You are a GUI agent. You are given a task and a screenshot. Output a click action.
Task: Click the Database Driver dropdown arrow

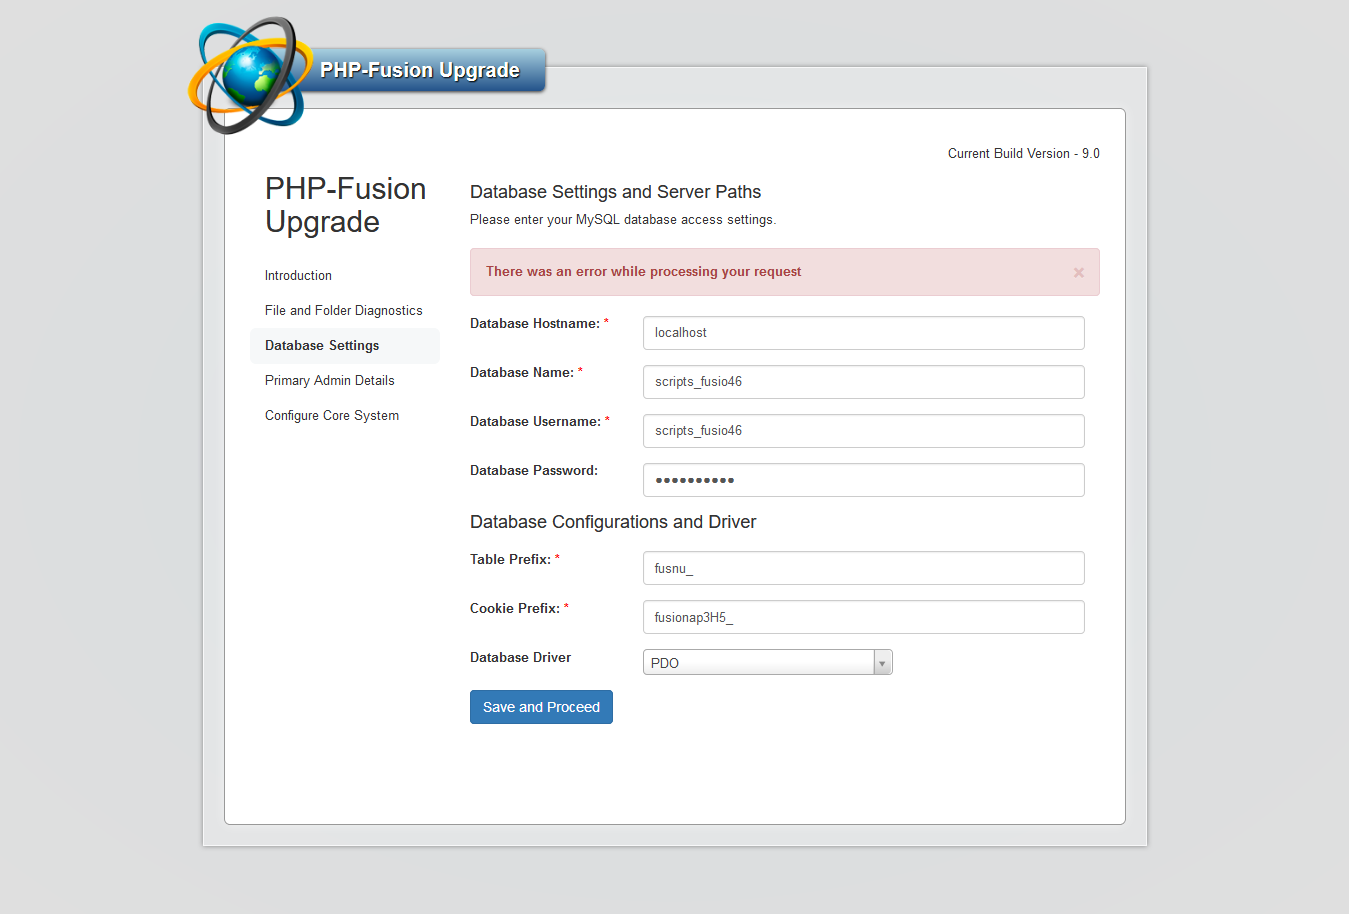click(x=881, y=662)
